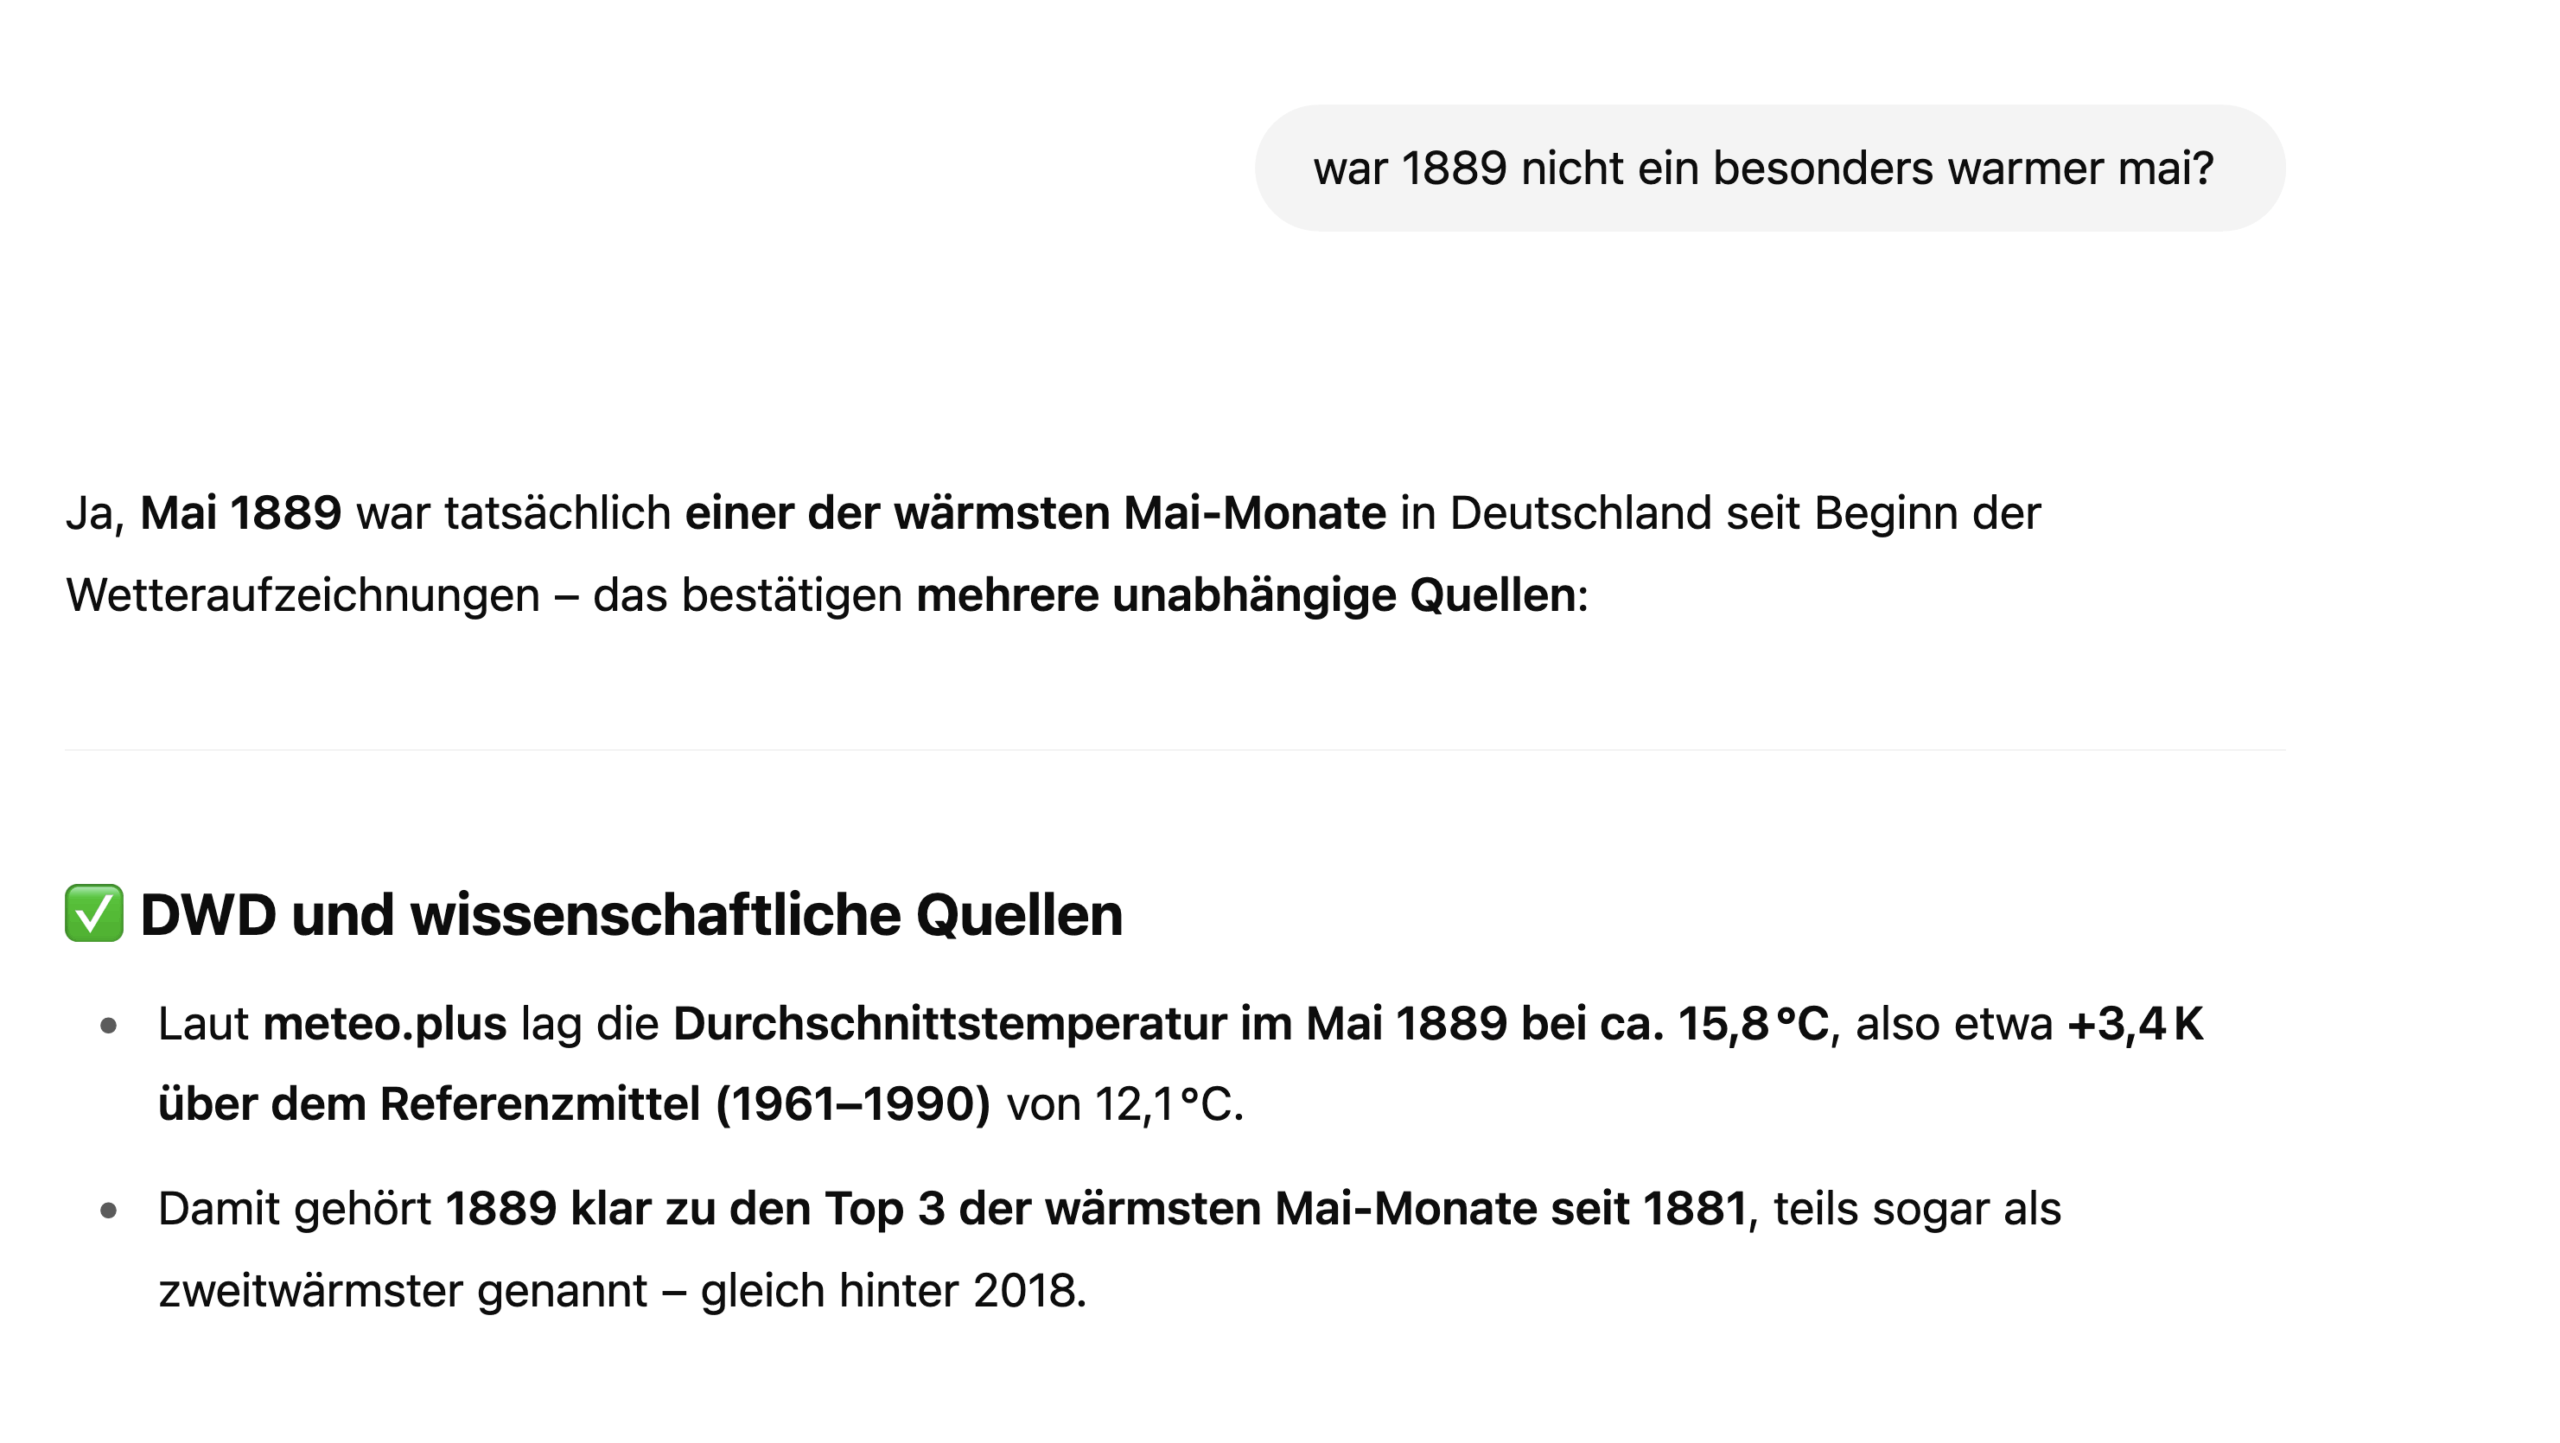
Task: Click the horizontal divider line below the intro
Action: point(1175,750)
